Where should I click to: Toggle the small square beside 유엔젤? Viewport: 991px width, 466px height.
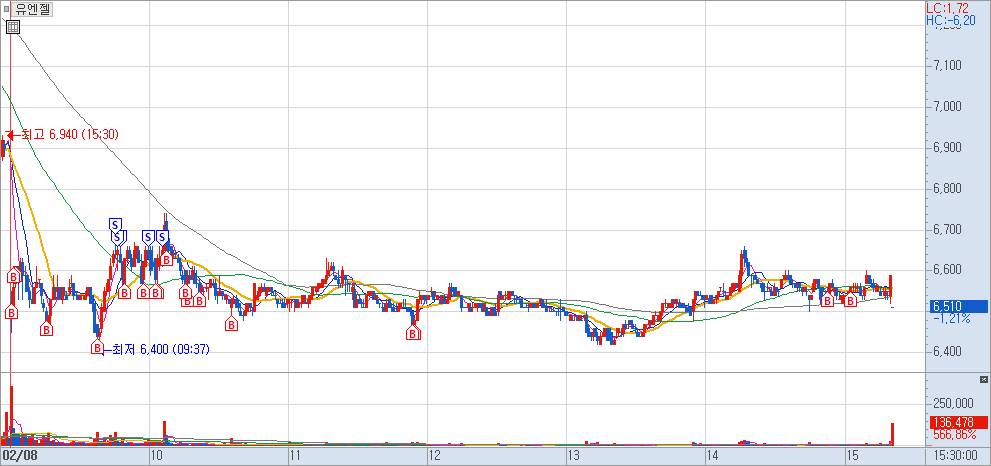(6, 9)
